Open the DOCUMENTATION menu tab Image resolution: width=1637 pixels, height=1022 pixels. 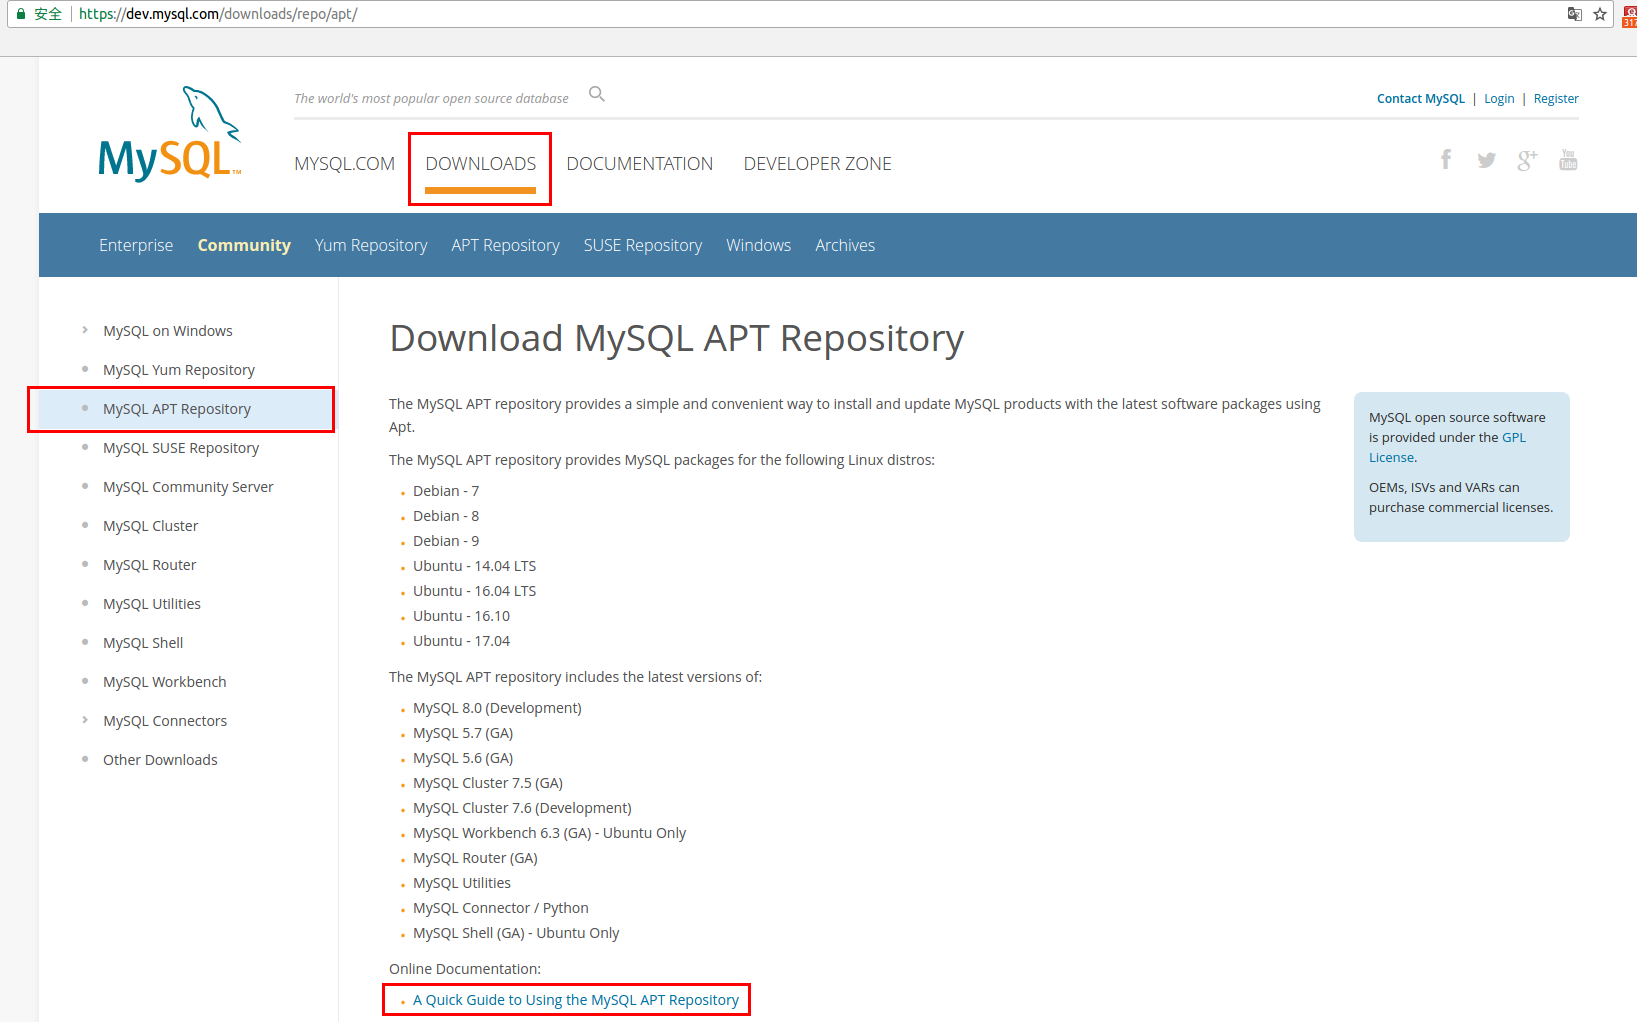pyautogui.click(x=640, y=164)
